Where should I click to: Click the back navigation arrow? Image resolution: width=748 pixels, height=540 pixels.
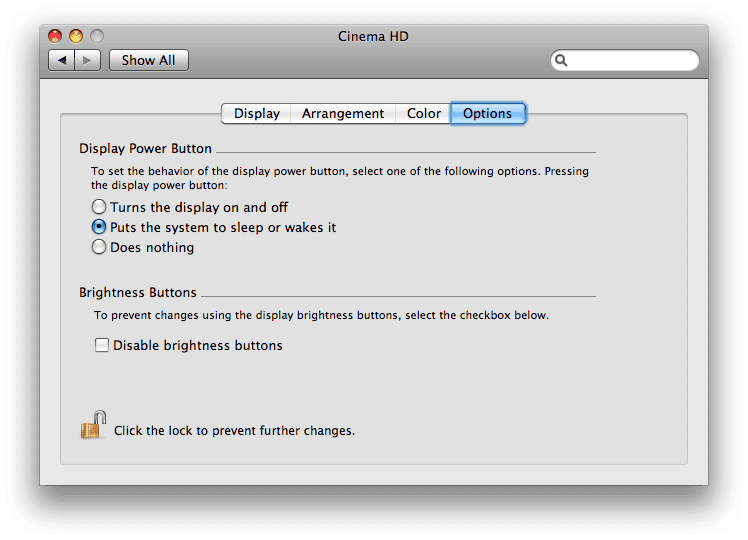pos(62,60)
